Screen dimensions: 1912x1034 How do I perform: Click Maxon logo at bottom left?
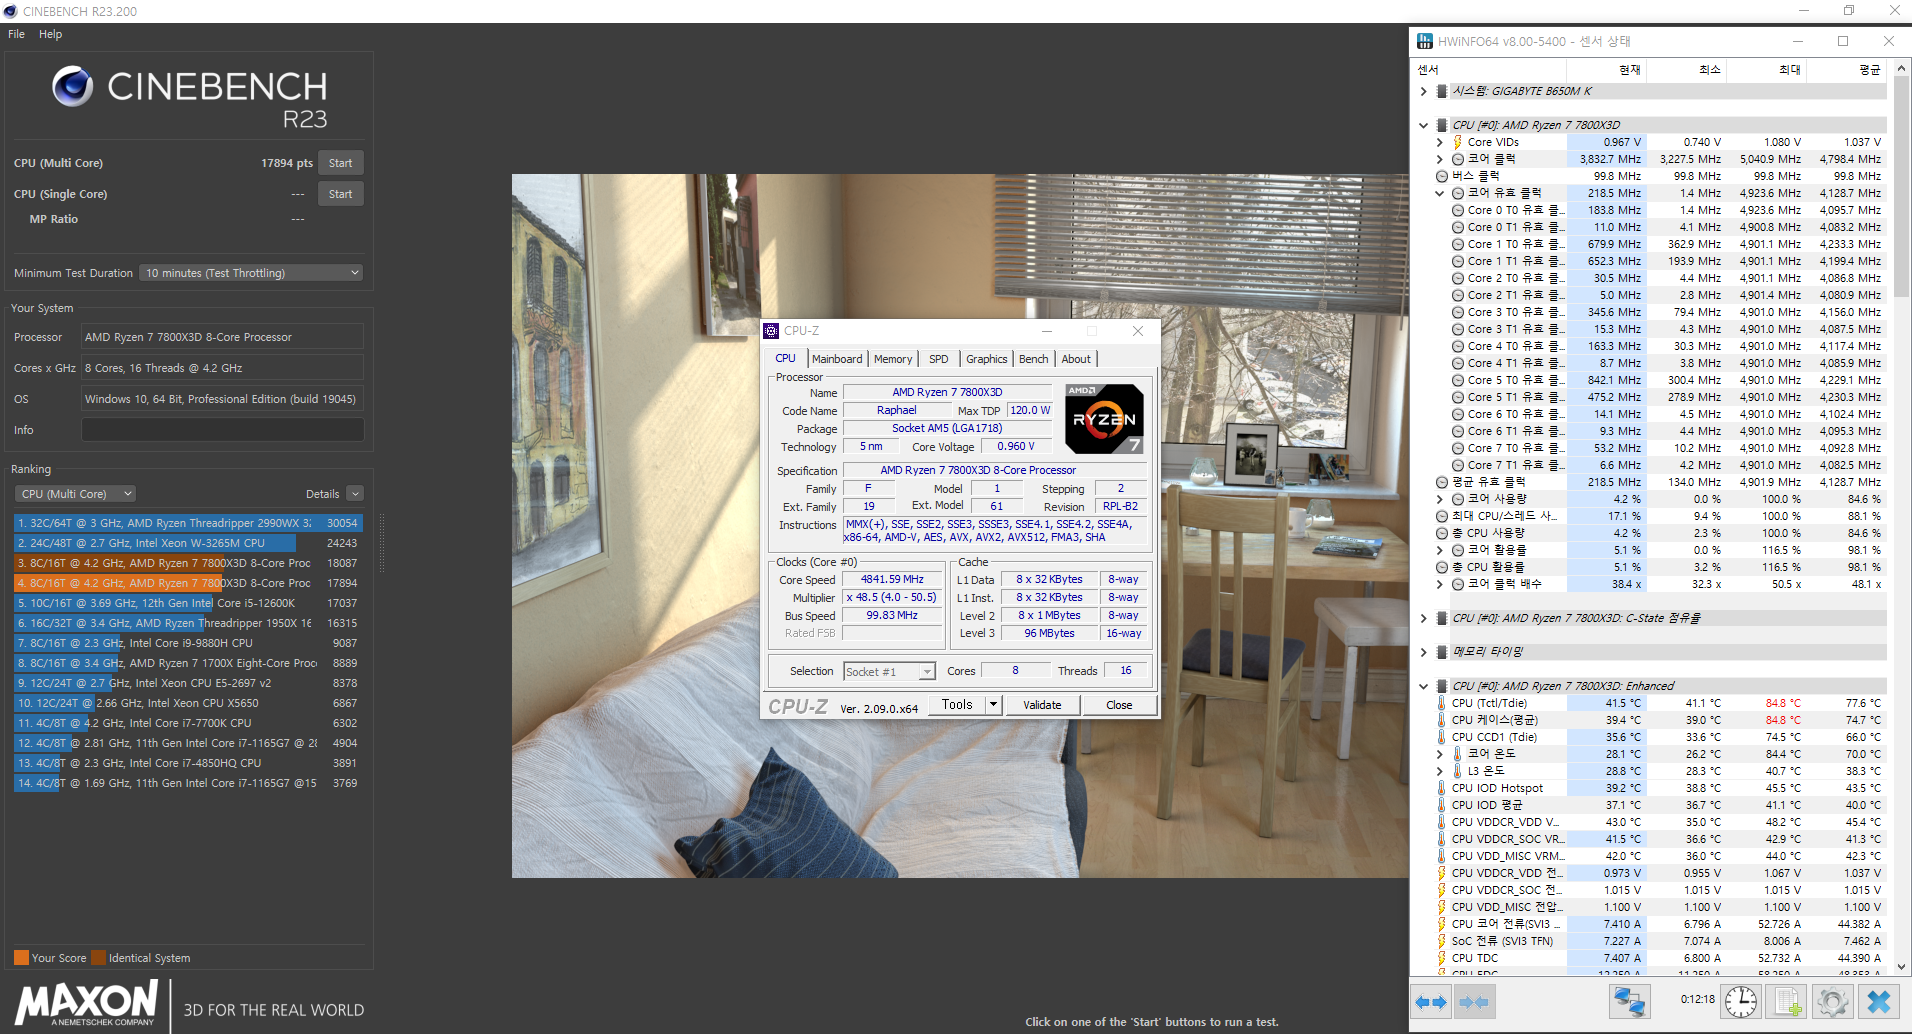[x=87, y=1002]
